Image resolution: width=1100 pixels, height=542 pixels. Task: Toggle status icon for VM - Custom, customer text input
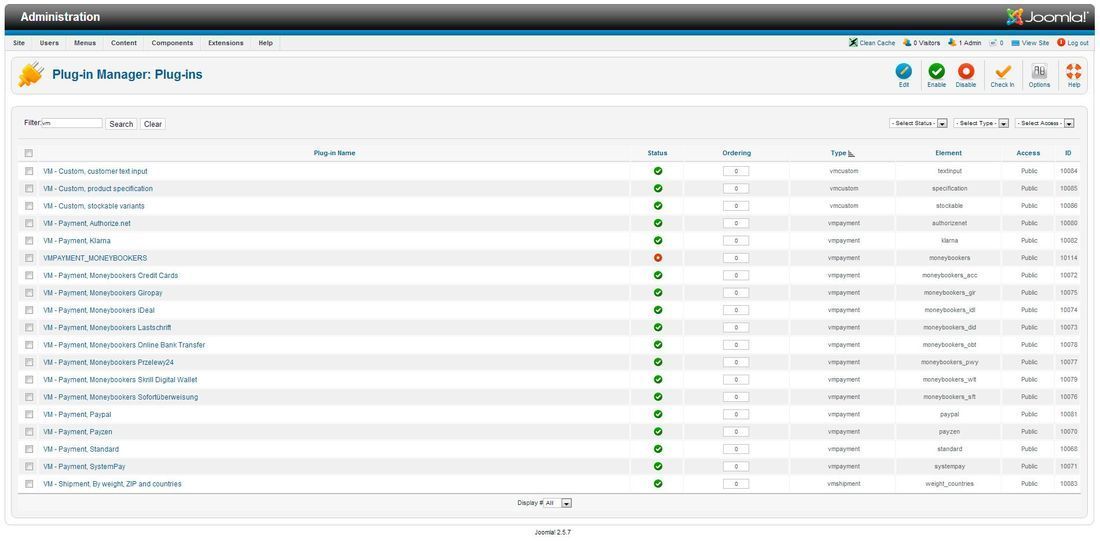coord(658,171)
